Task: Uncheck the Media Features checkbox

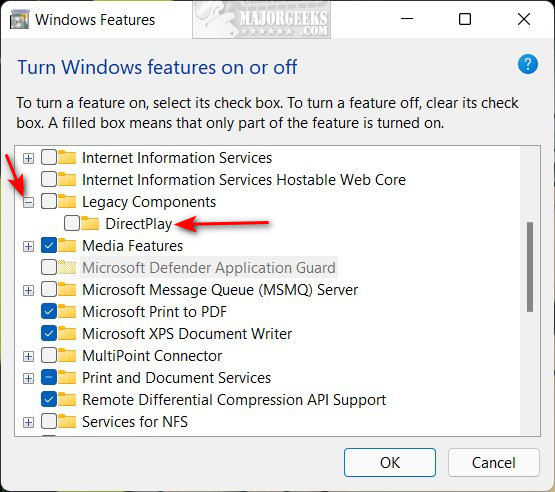Action: 49,245
